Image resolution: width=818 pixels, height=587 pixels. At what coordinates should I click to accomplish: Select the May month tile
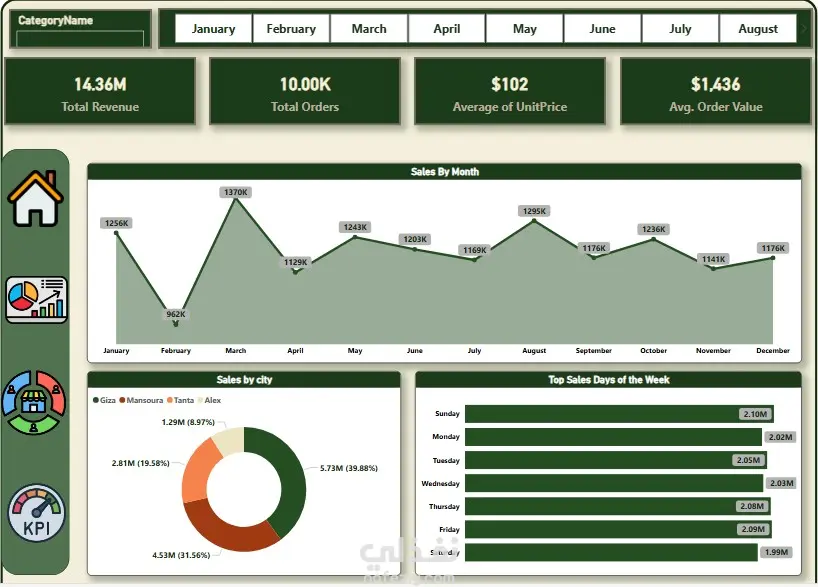pyautogui.click(x=524, y=29)
